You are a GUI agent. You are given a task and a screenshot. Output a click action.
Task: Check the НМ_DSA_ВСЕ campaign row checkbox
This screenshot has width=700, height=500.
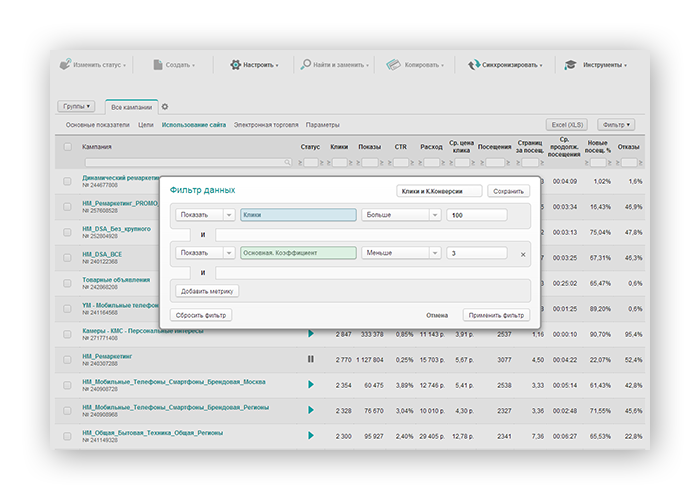pyautogui.click(x=68, y=258)
